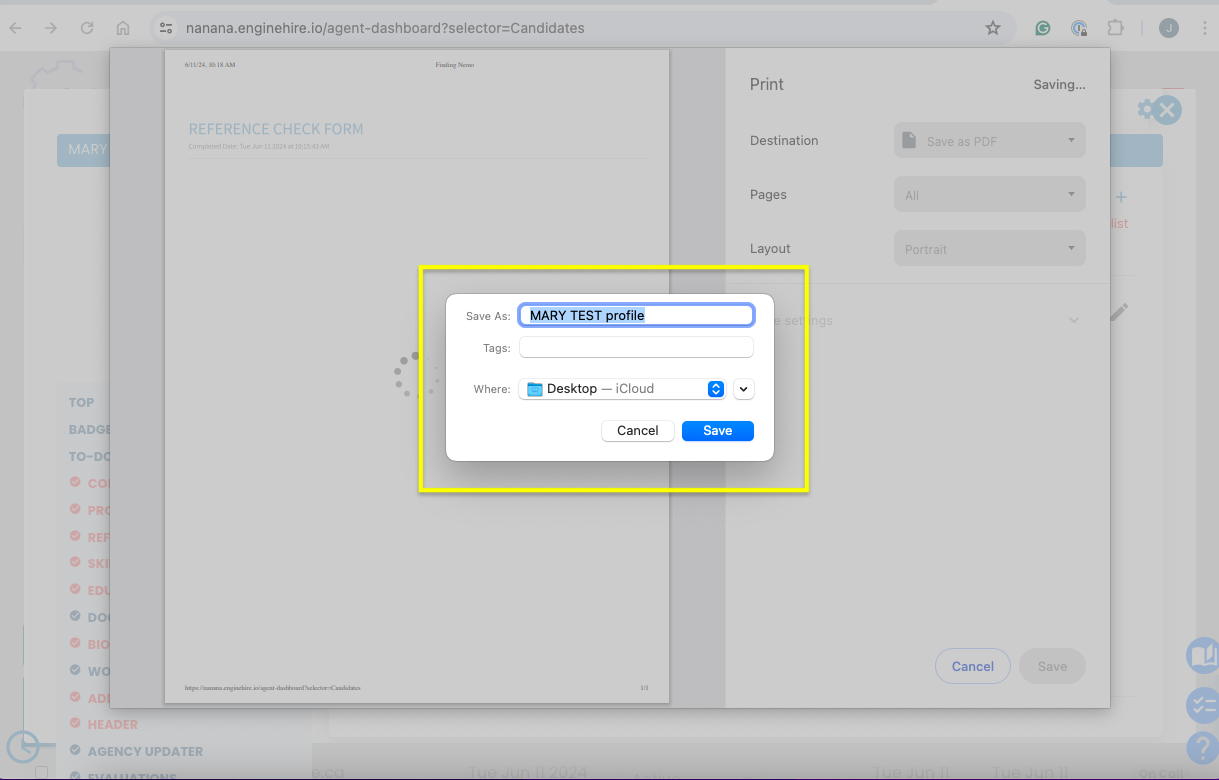The image size is (1219, 780).
Task: Click the clock icon at bottom left
Action: tap(23, 746)
